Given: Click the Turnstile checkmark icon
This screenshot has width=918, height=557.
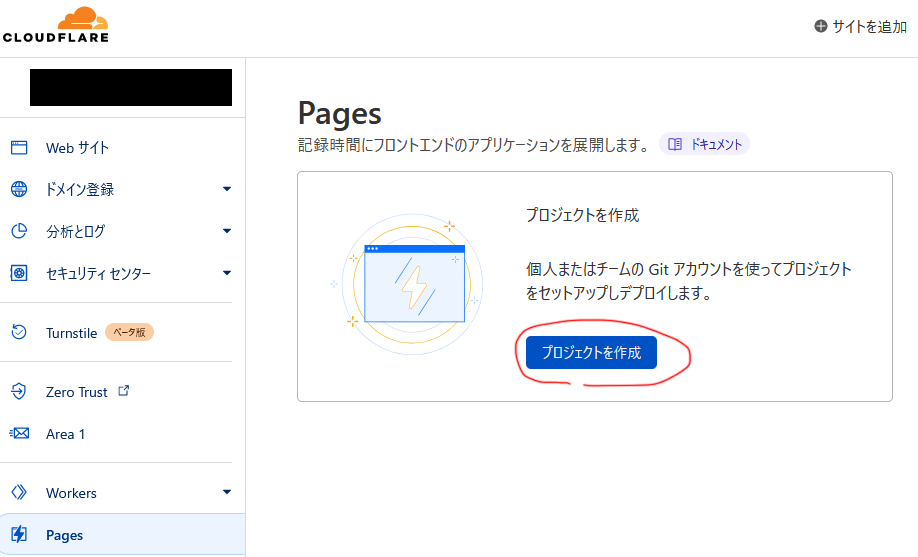Looking at the screenshot, I should click(x=19, y=332).
